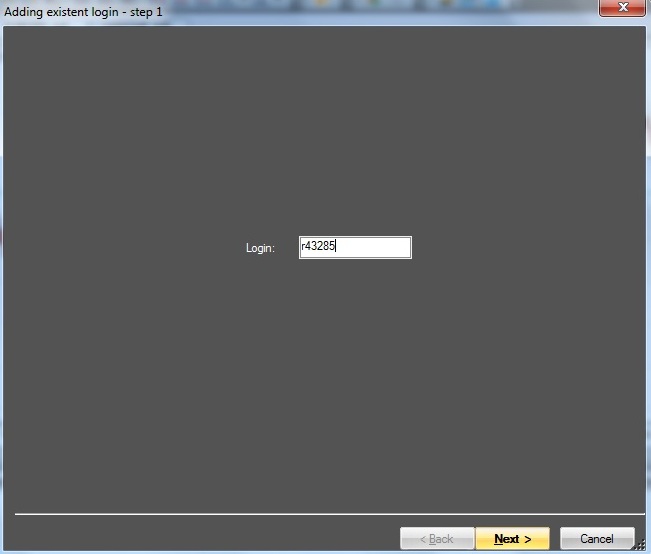This screenshot has width=651, height=554.
Task: Click the dialog's left window border
Action: [x=2, y=280]
